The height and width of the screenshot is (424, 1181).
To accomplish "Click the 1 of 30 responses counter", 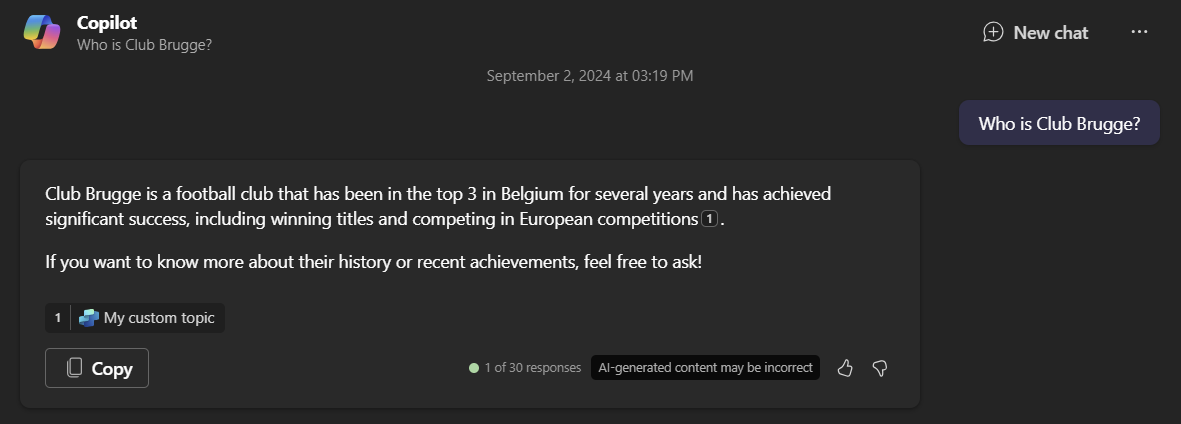I will pos(532,368).
